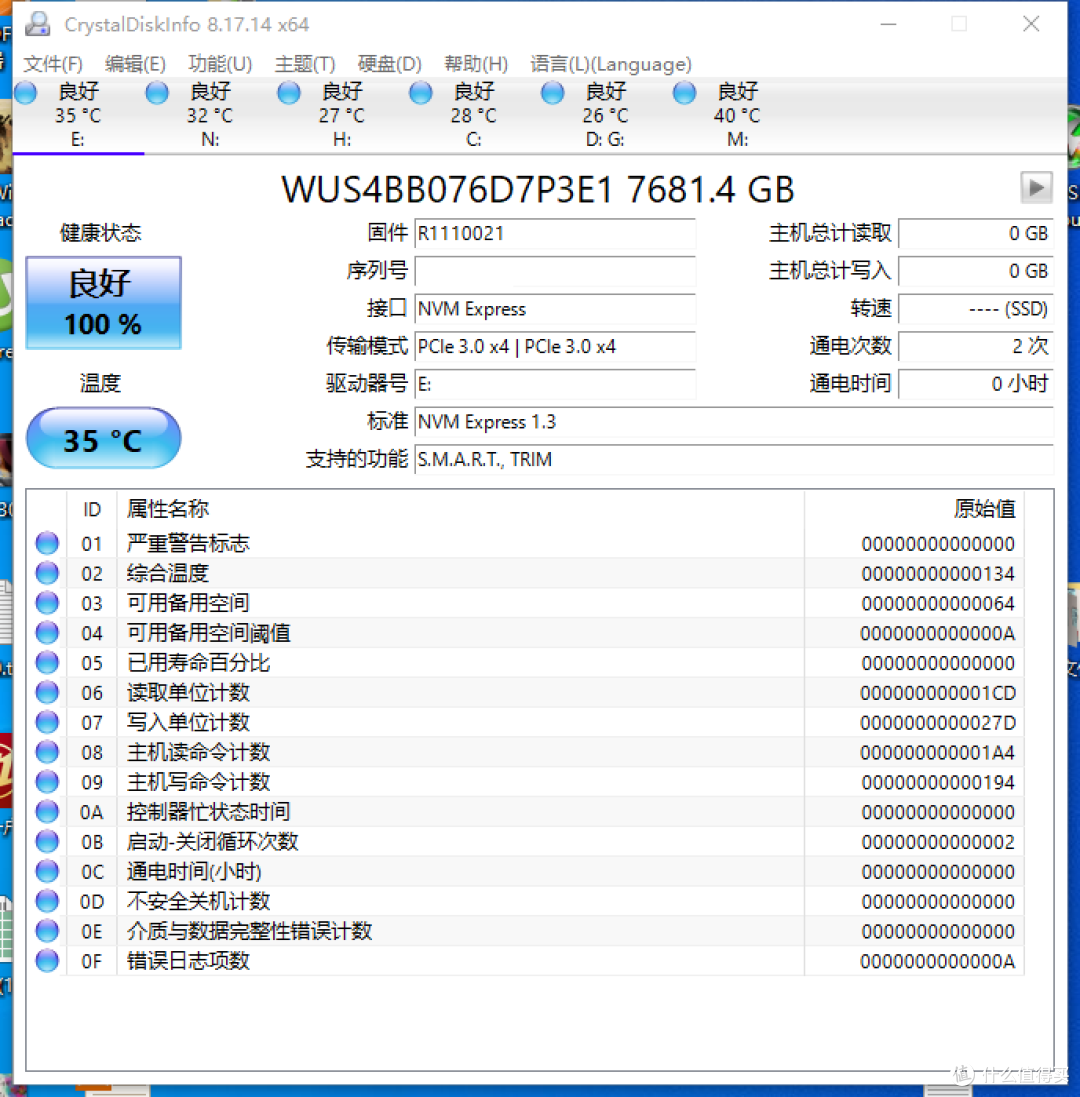Click the CrystalDiskInfo app icon in titlebar
1080x1097 pixels.
37,23
